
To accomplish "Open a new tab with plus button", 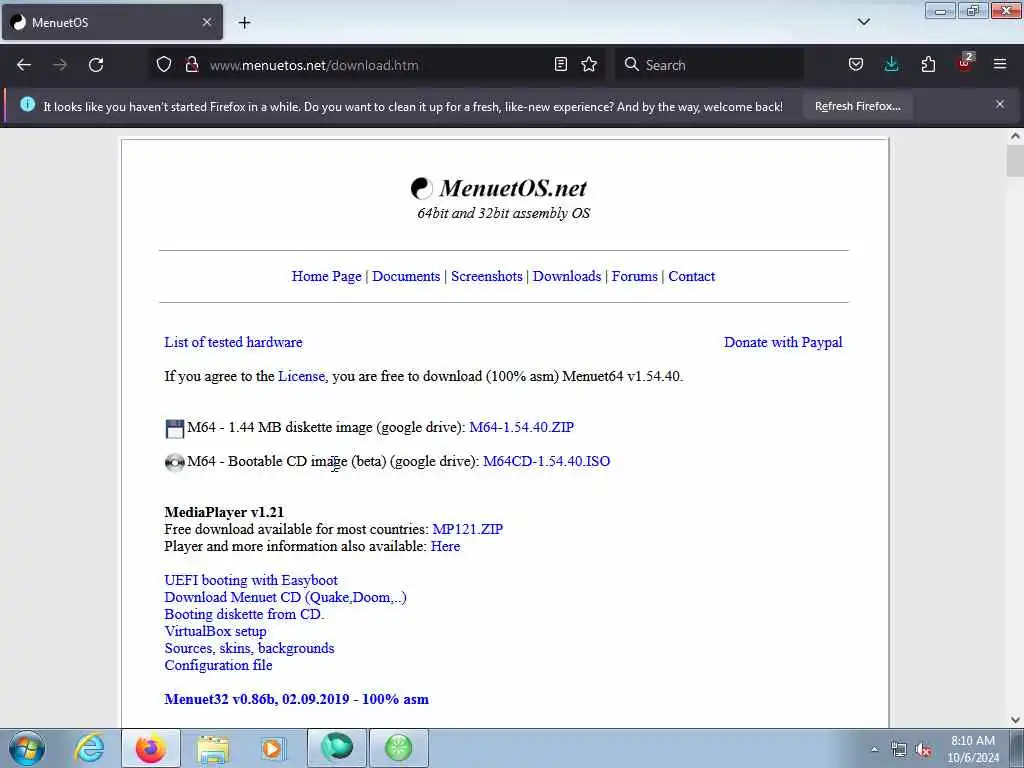I will click(x=244, y=23).
